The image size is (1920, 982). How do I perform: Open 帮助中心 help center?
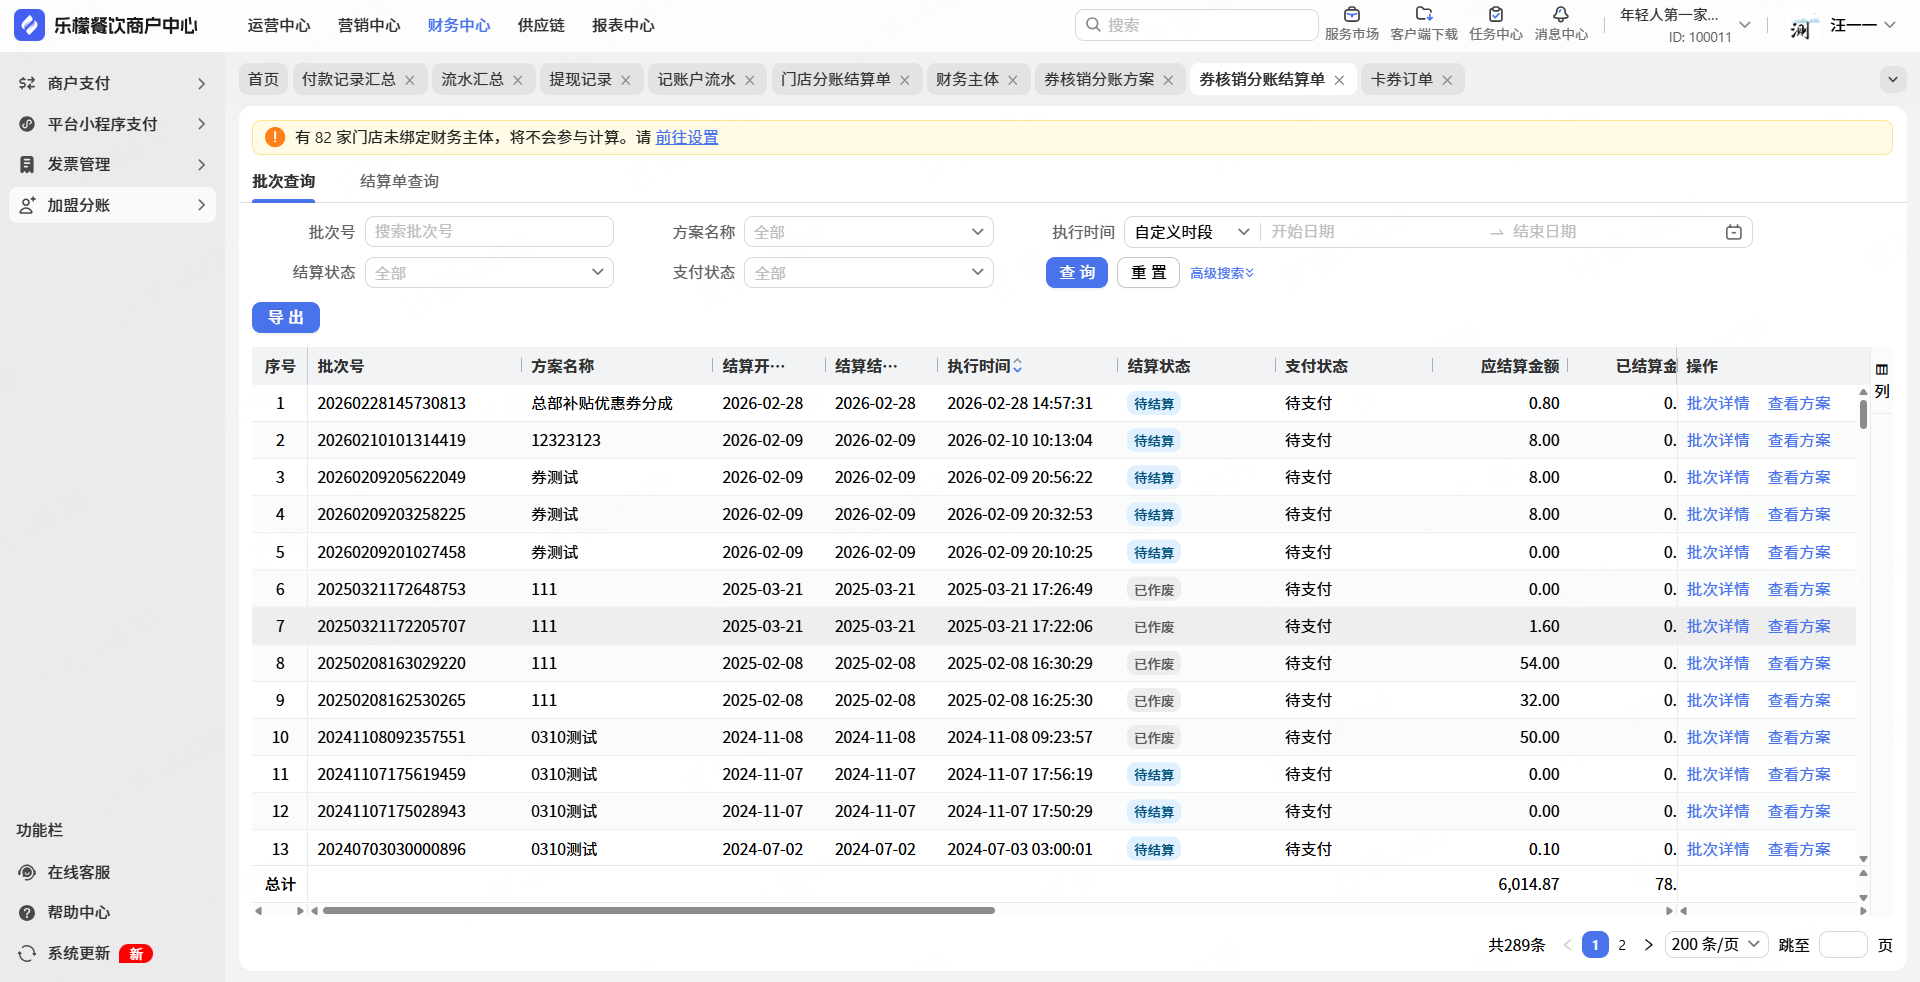78,912
